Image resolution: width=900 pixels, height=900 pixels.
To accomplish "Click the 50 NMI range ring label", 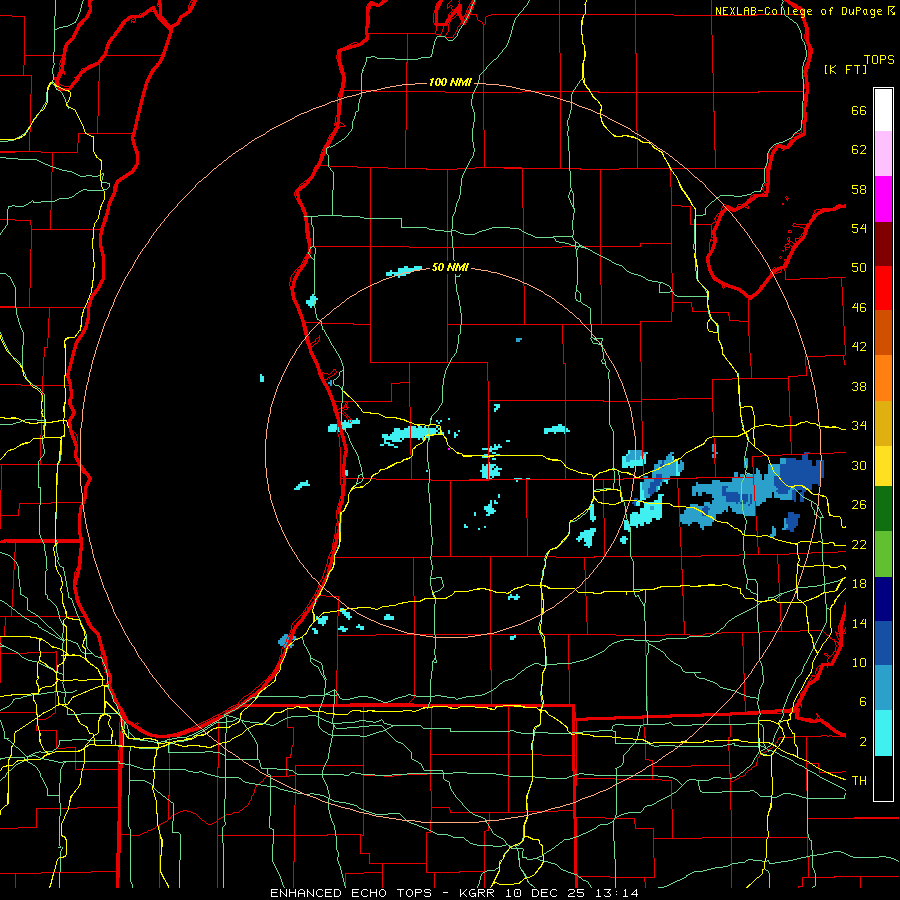I will pyautogui.click(x=450, y=267).
